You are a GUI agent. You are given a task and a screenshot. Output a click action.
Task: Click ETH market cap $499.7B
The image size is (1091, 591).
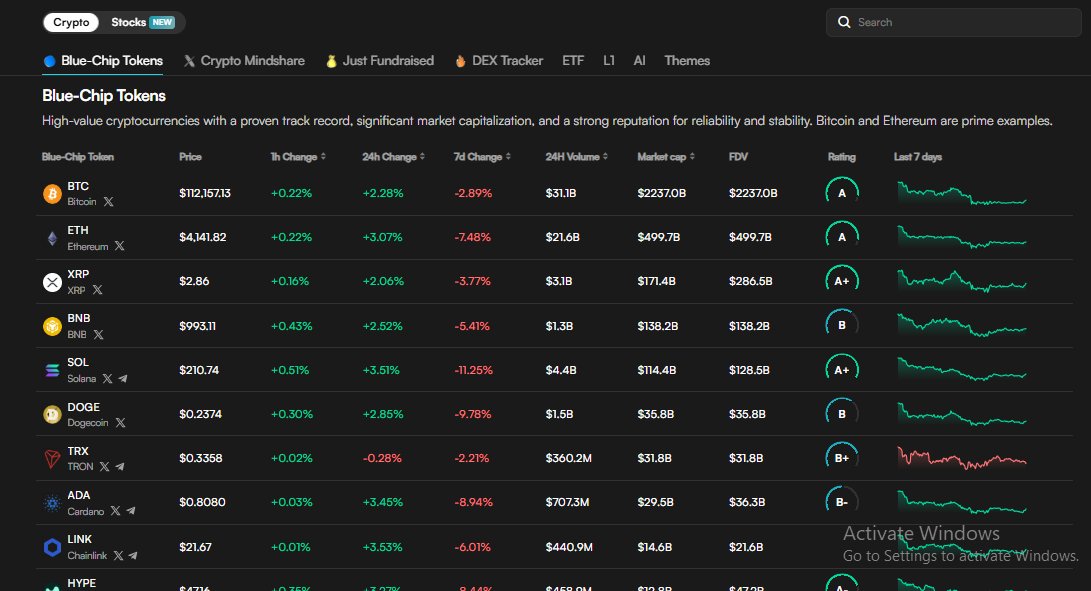[x=658, y=237]
